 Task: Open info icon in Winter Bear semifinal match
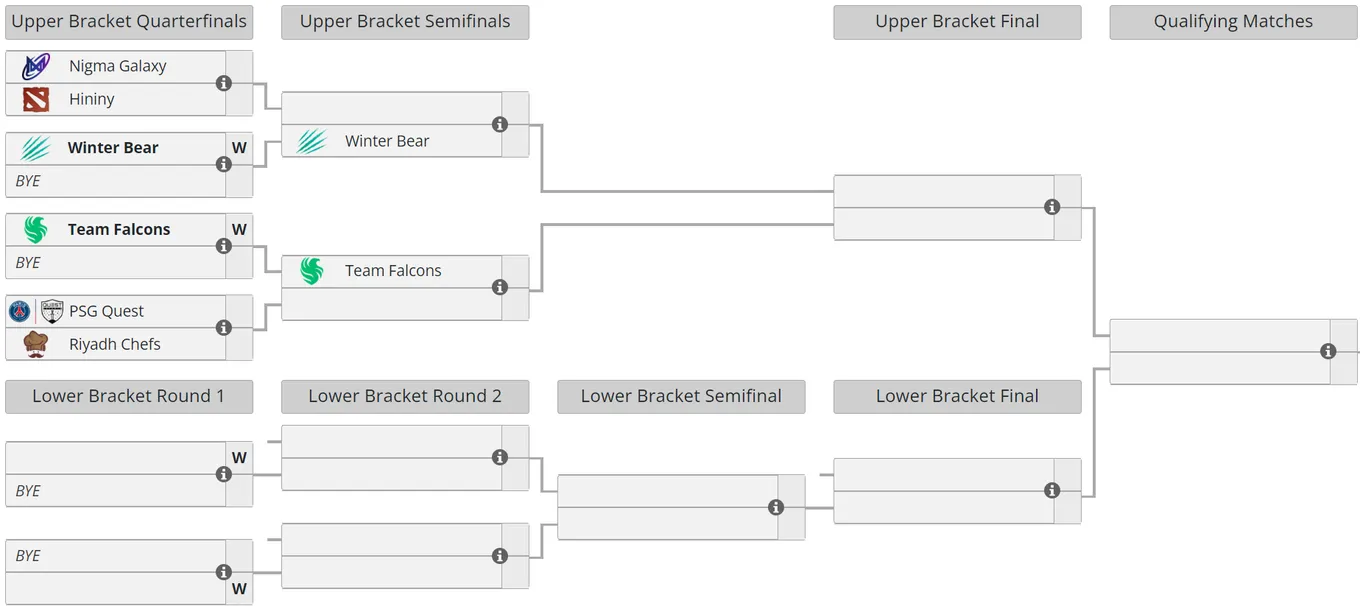[x=500, y=124]
